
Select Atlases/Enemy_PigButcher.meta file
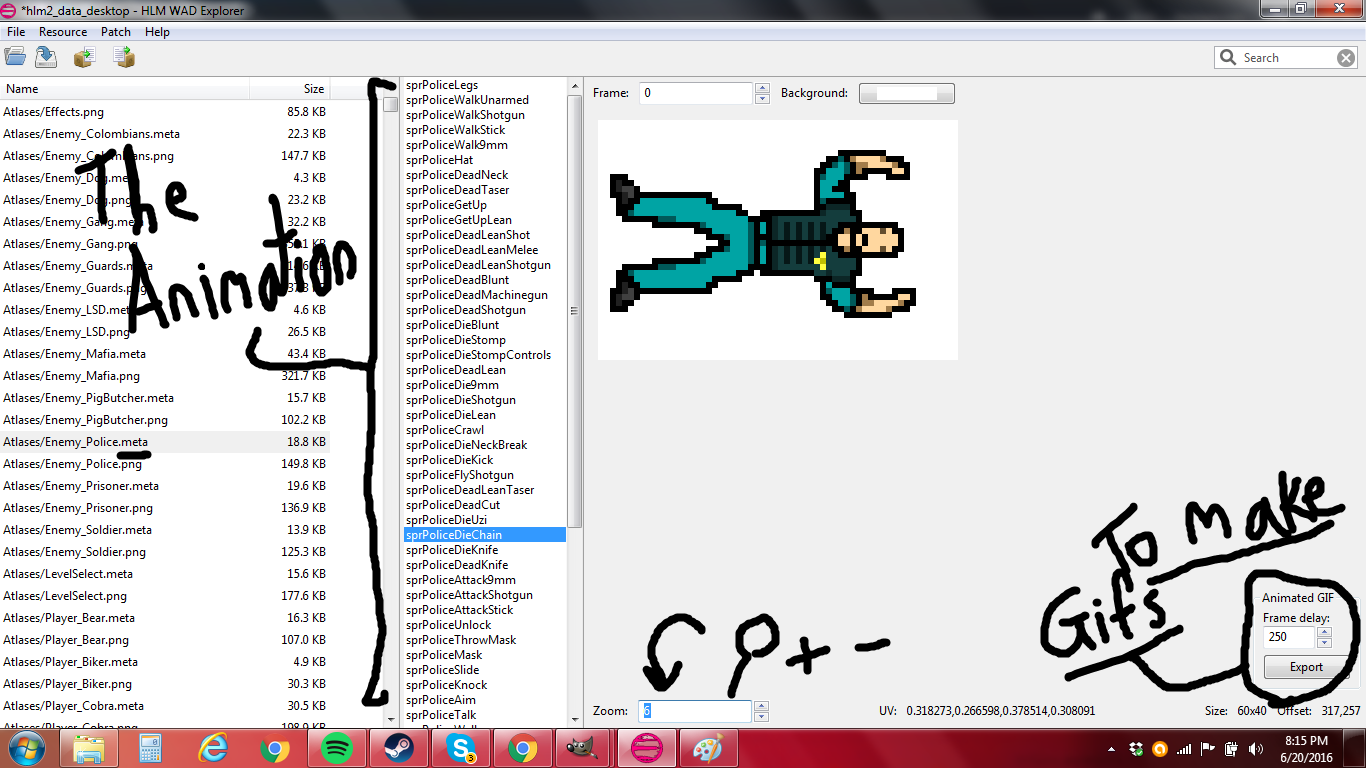click(x=165, y=398)
